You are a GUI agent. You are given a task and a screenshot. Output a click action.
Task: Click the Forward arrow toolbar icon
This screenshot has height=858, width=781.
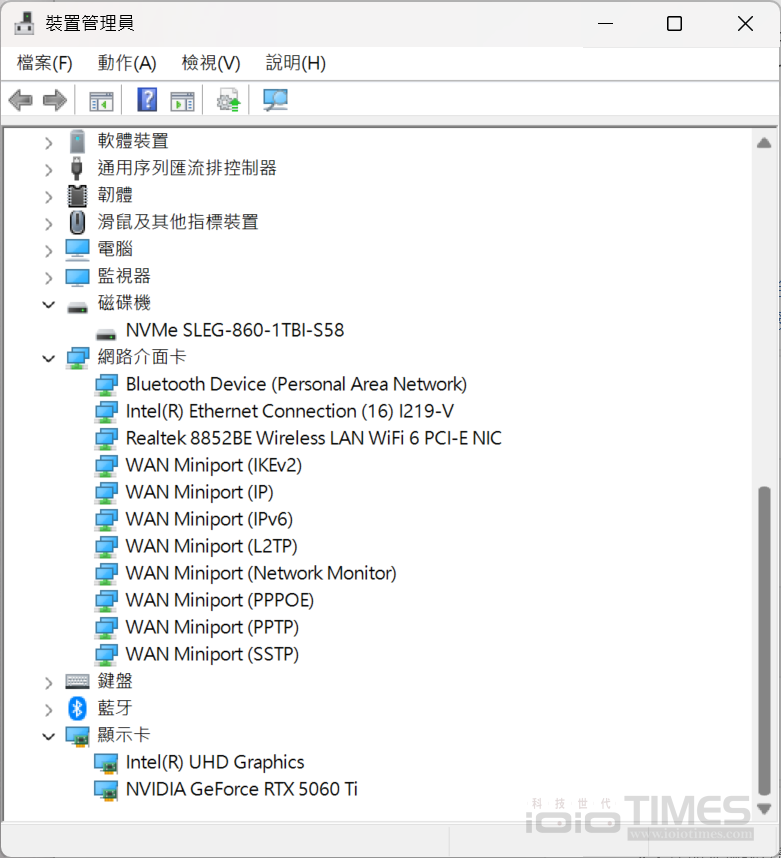pos(55,100)
